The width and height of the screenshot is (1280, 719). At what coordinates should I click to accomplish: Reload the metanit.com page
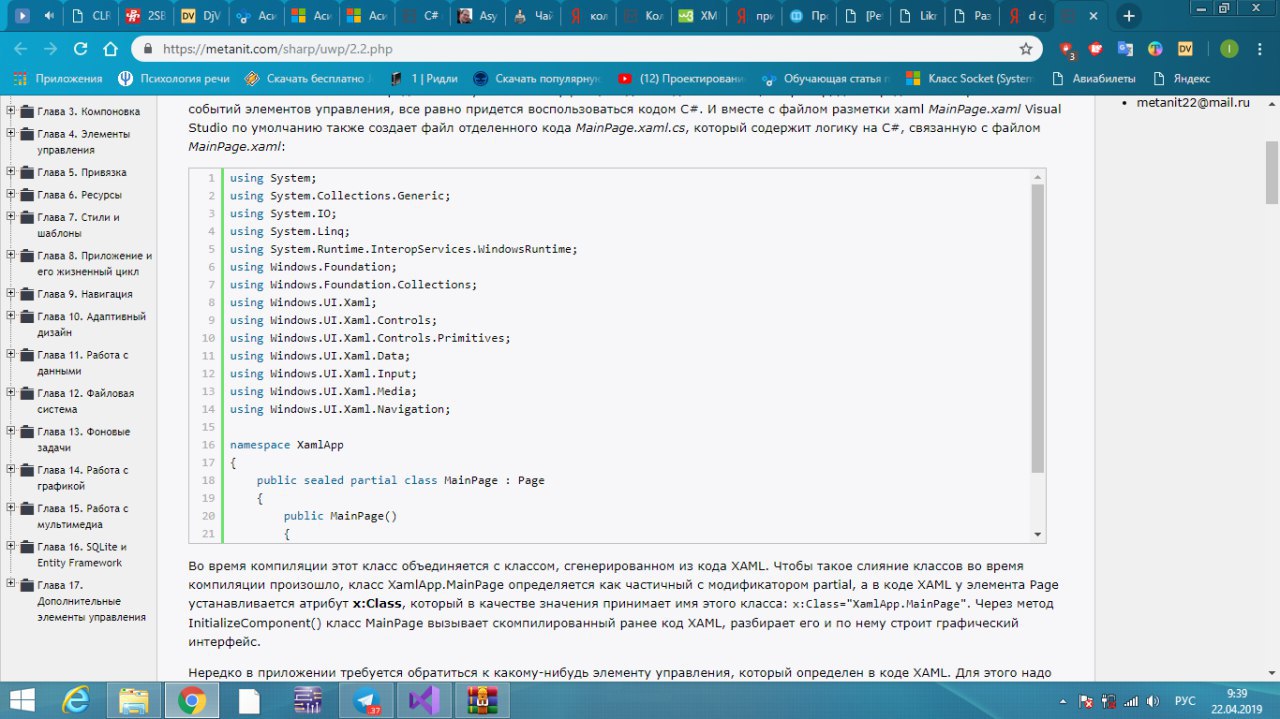80,49
